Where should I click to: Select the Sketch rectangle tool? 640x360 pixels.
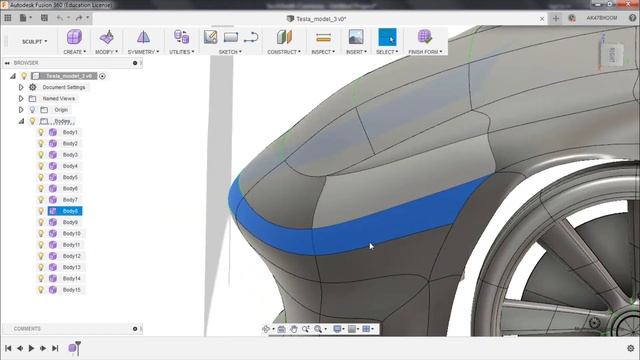click(231, 37)
